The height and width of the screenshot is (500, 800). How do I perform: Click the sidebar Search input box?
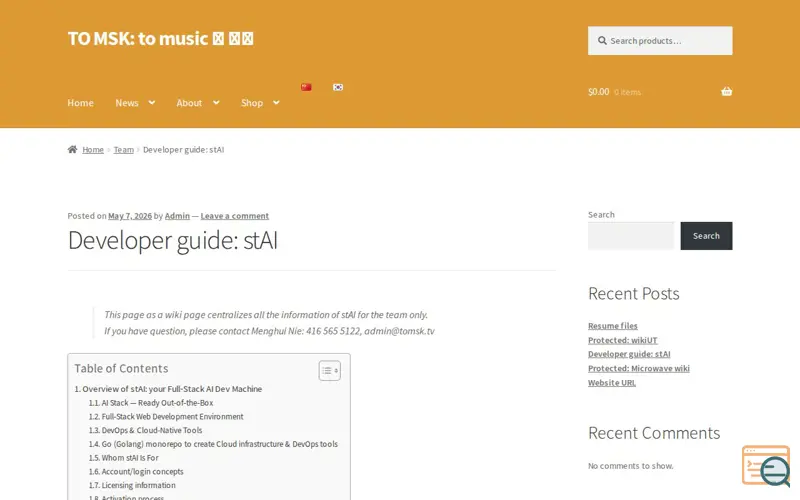pyautogui.click(x=631, y=236)
